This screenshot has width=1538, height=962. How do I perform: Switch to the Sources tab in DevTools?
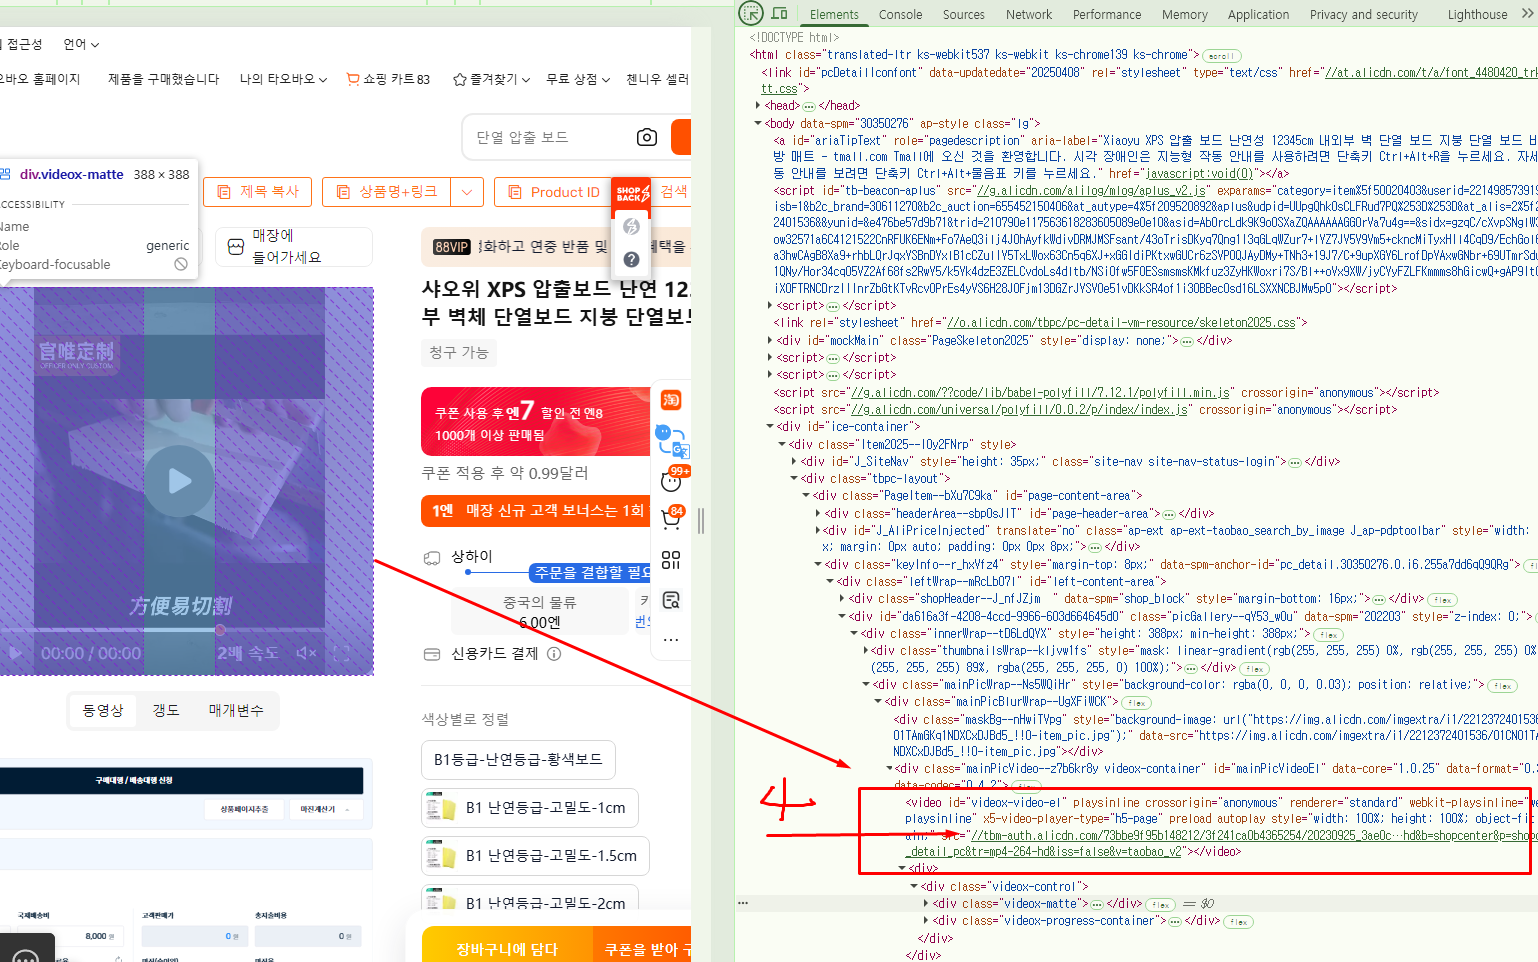pyautogui.click(x=963, y=14)
